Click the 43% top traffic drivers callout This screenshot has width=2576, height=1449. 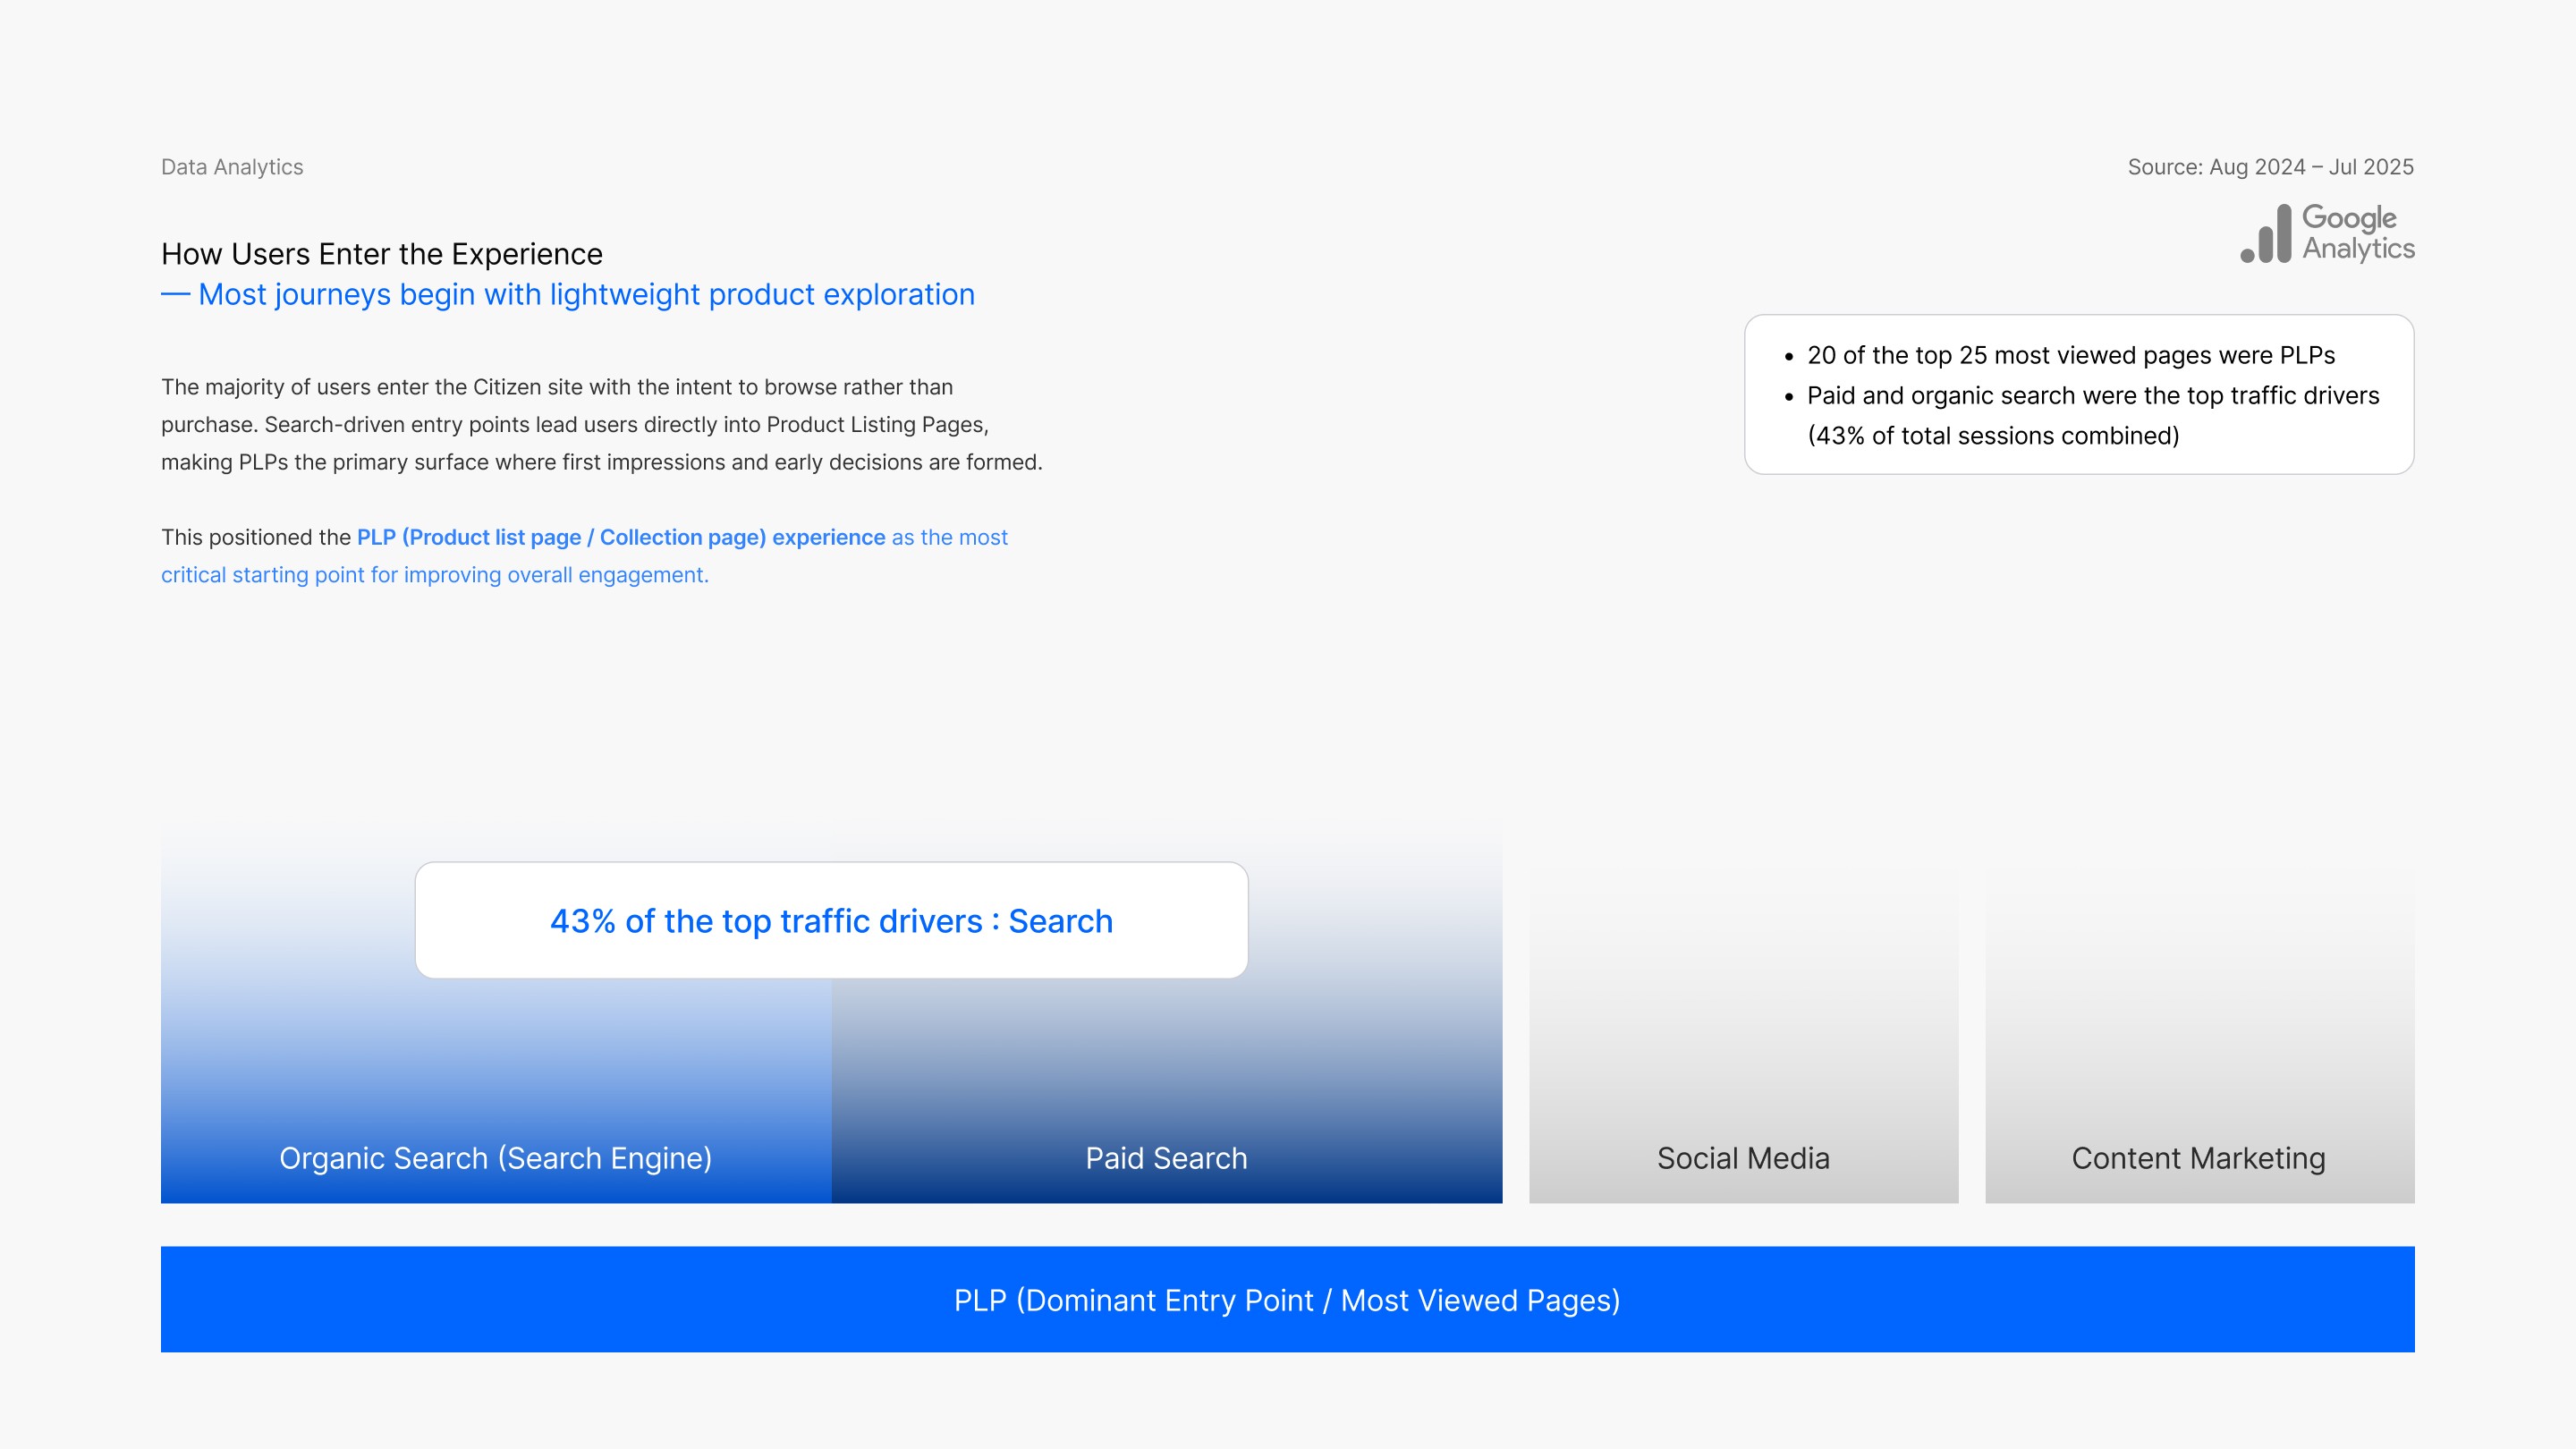click(x=831, y=920)
